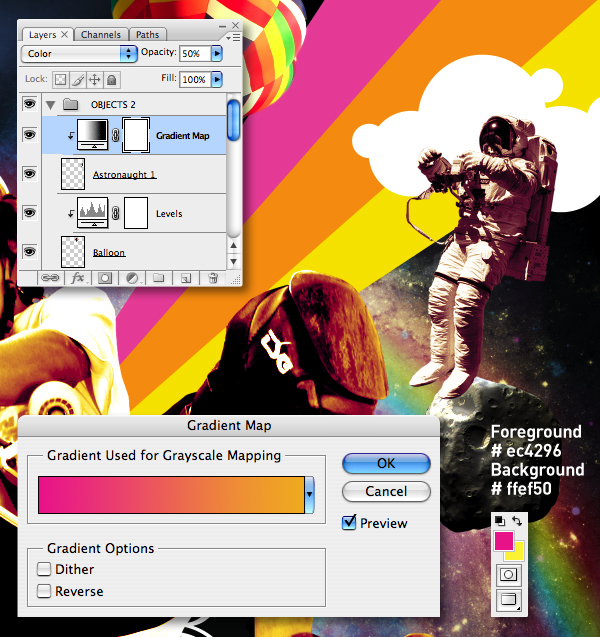This screenshot has width=600, height=637.
Task: Switch to the Channels tab
Action: 101,35
